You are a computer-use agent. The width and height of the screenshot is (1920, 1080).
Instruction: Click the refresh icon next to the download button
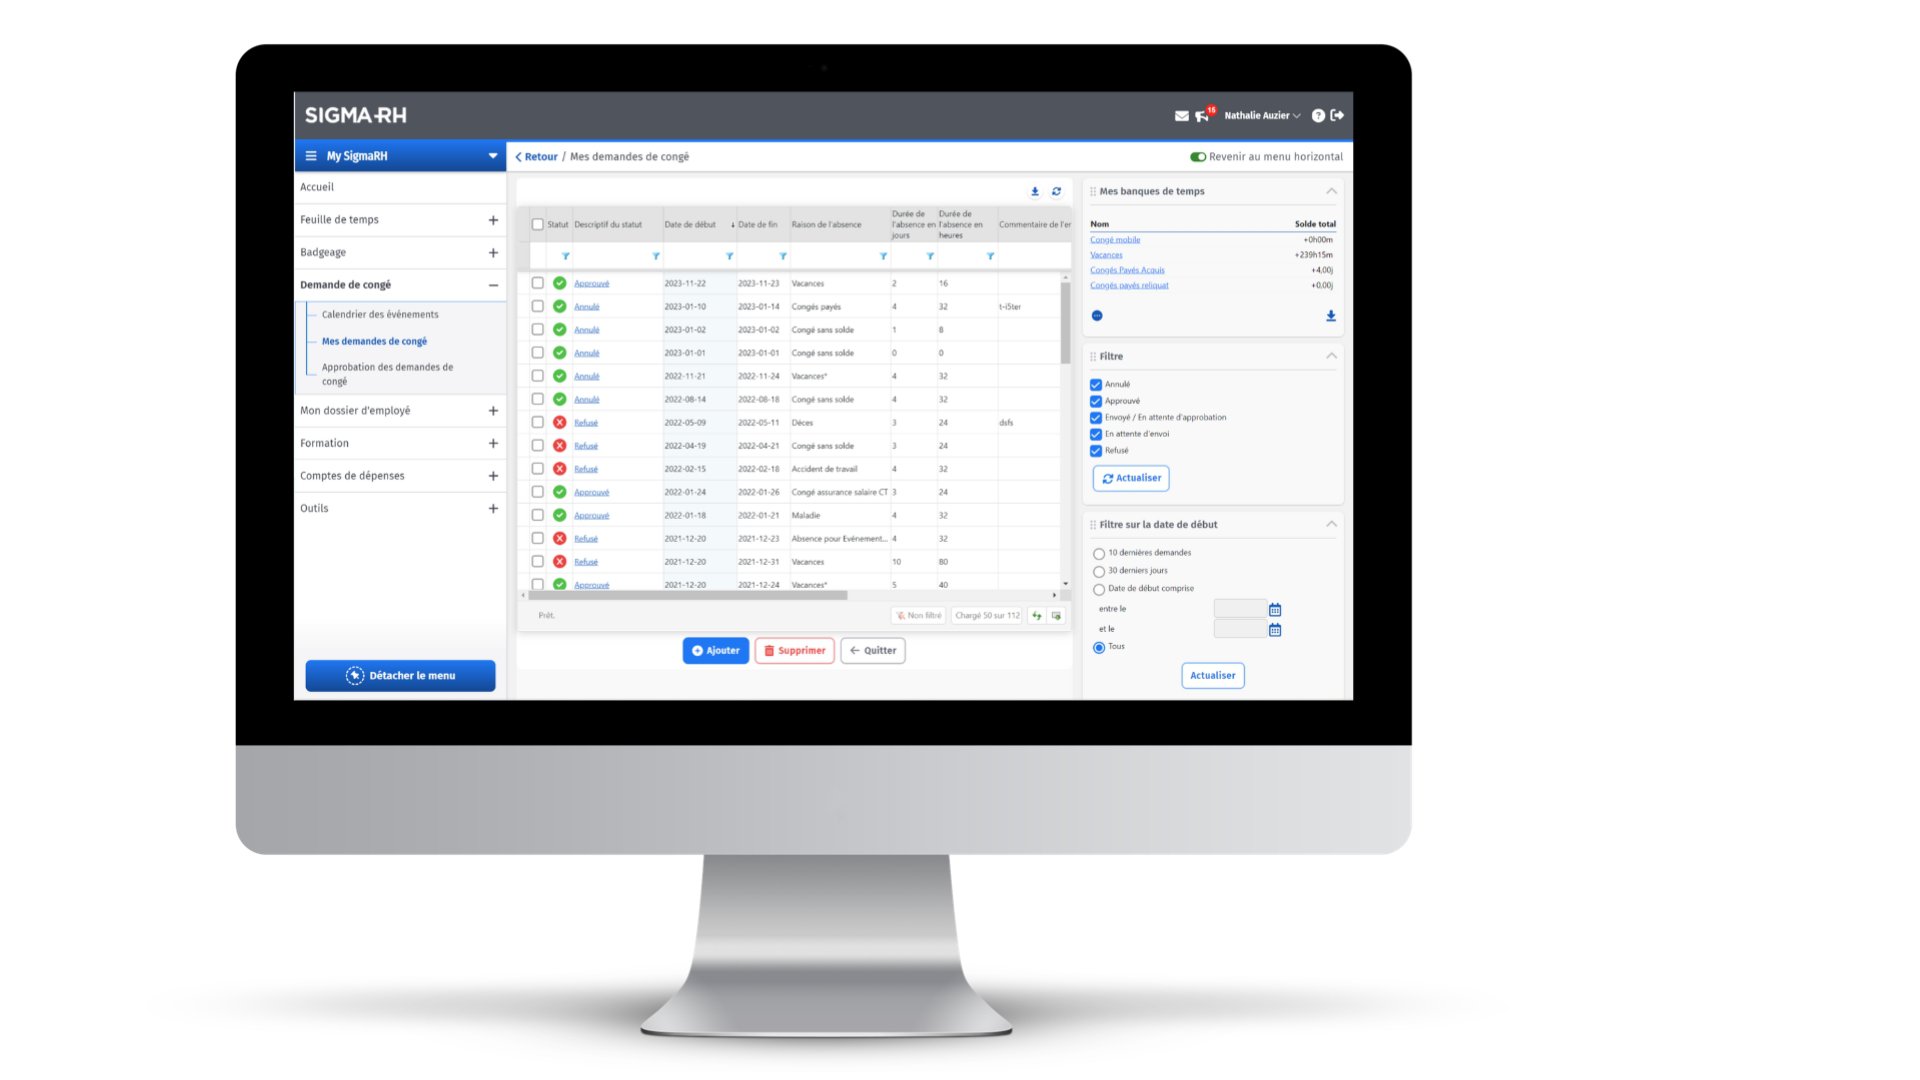tap(1055, 190)
